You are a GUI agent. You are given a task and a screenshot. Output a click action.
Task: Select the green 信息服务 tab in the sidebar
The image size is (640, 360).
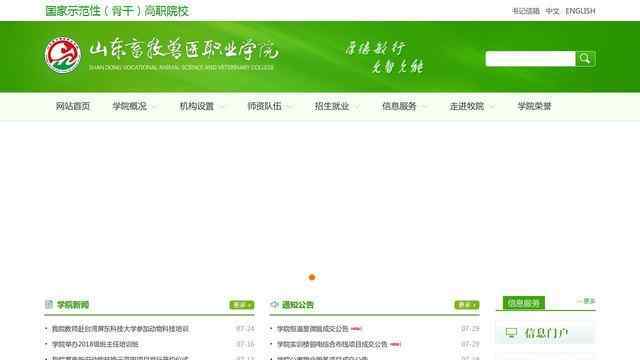524,303
